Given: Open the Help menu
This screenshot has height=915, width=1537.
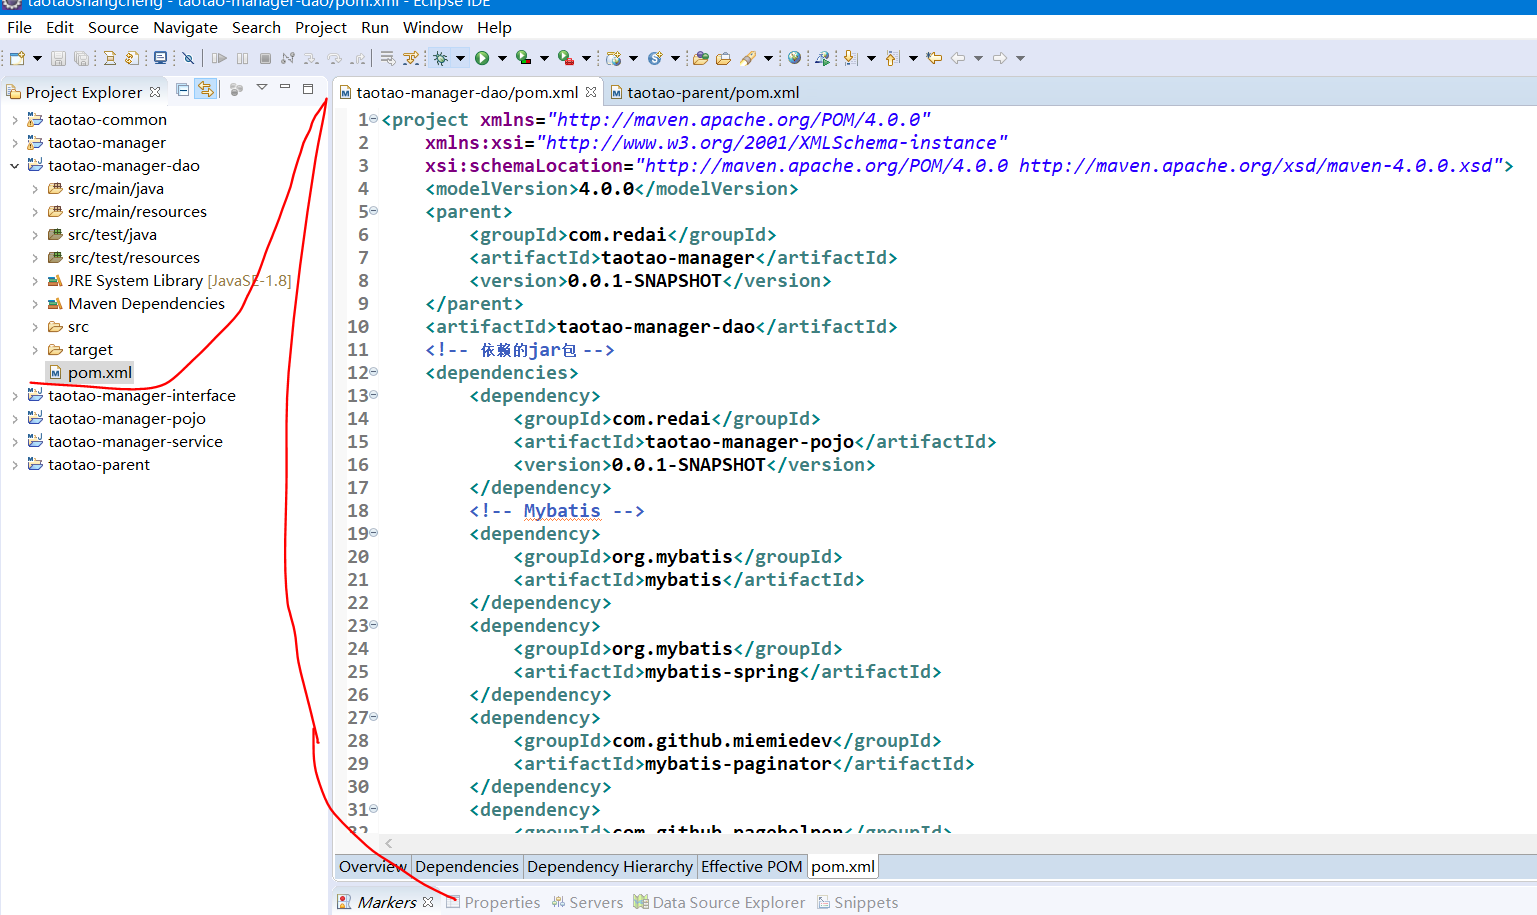Looking at the screenshot, I should tap(494, 27).
